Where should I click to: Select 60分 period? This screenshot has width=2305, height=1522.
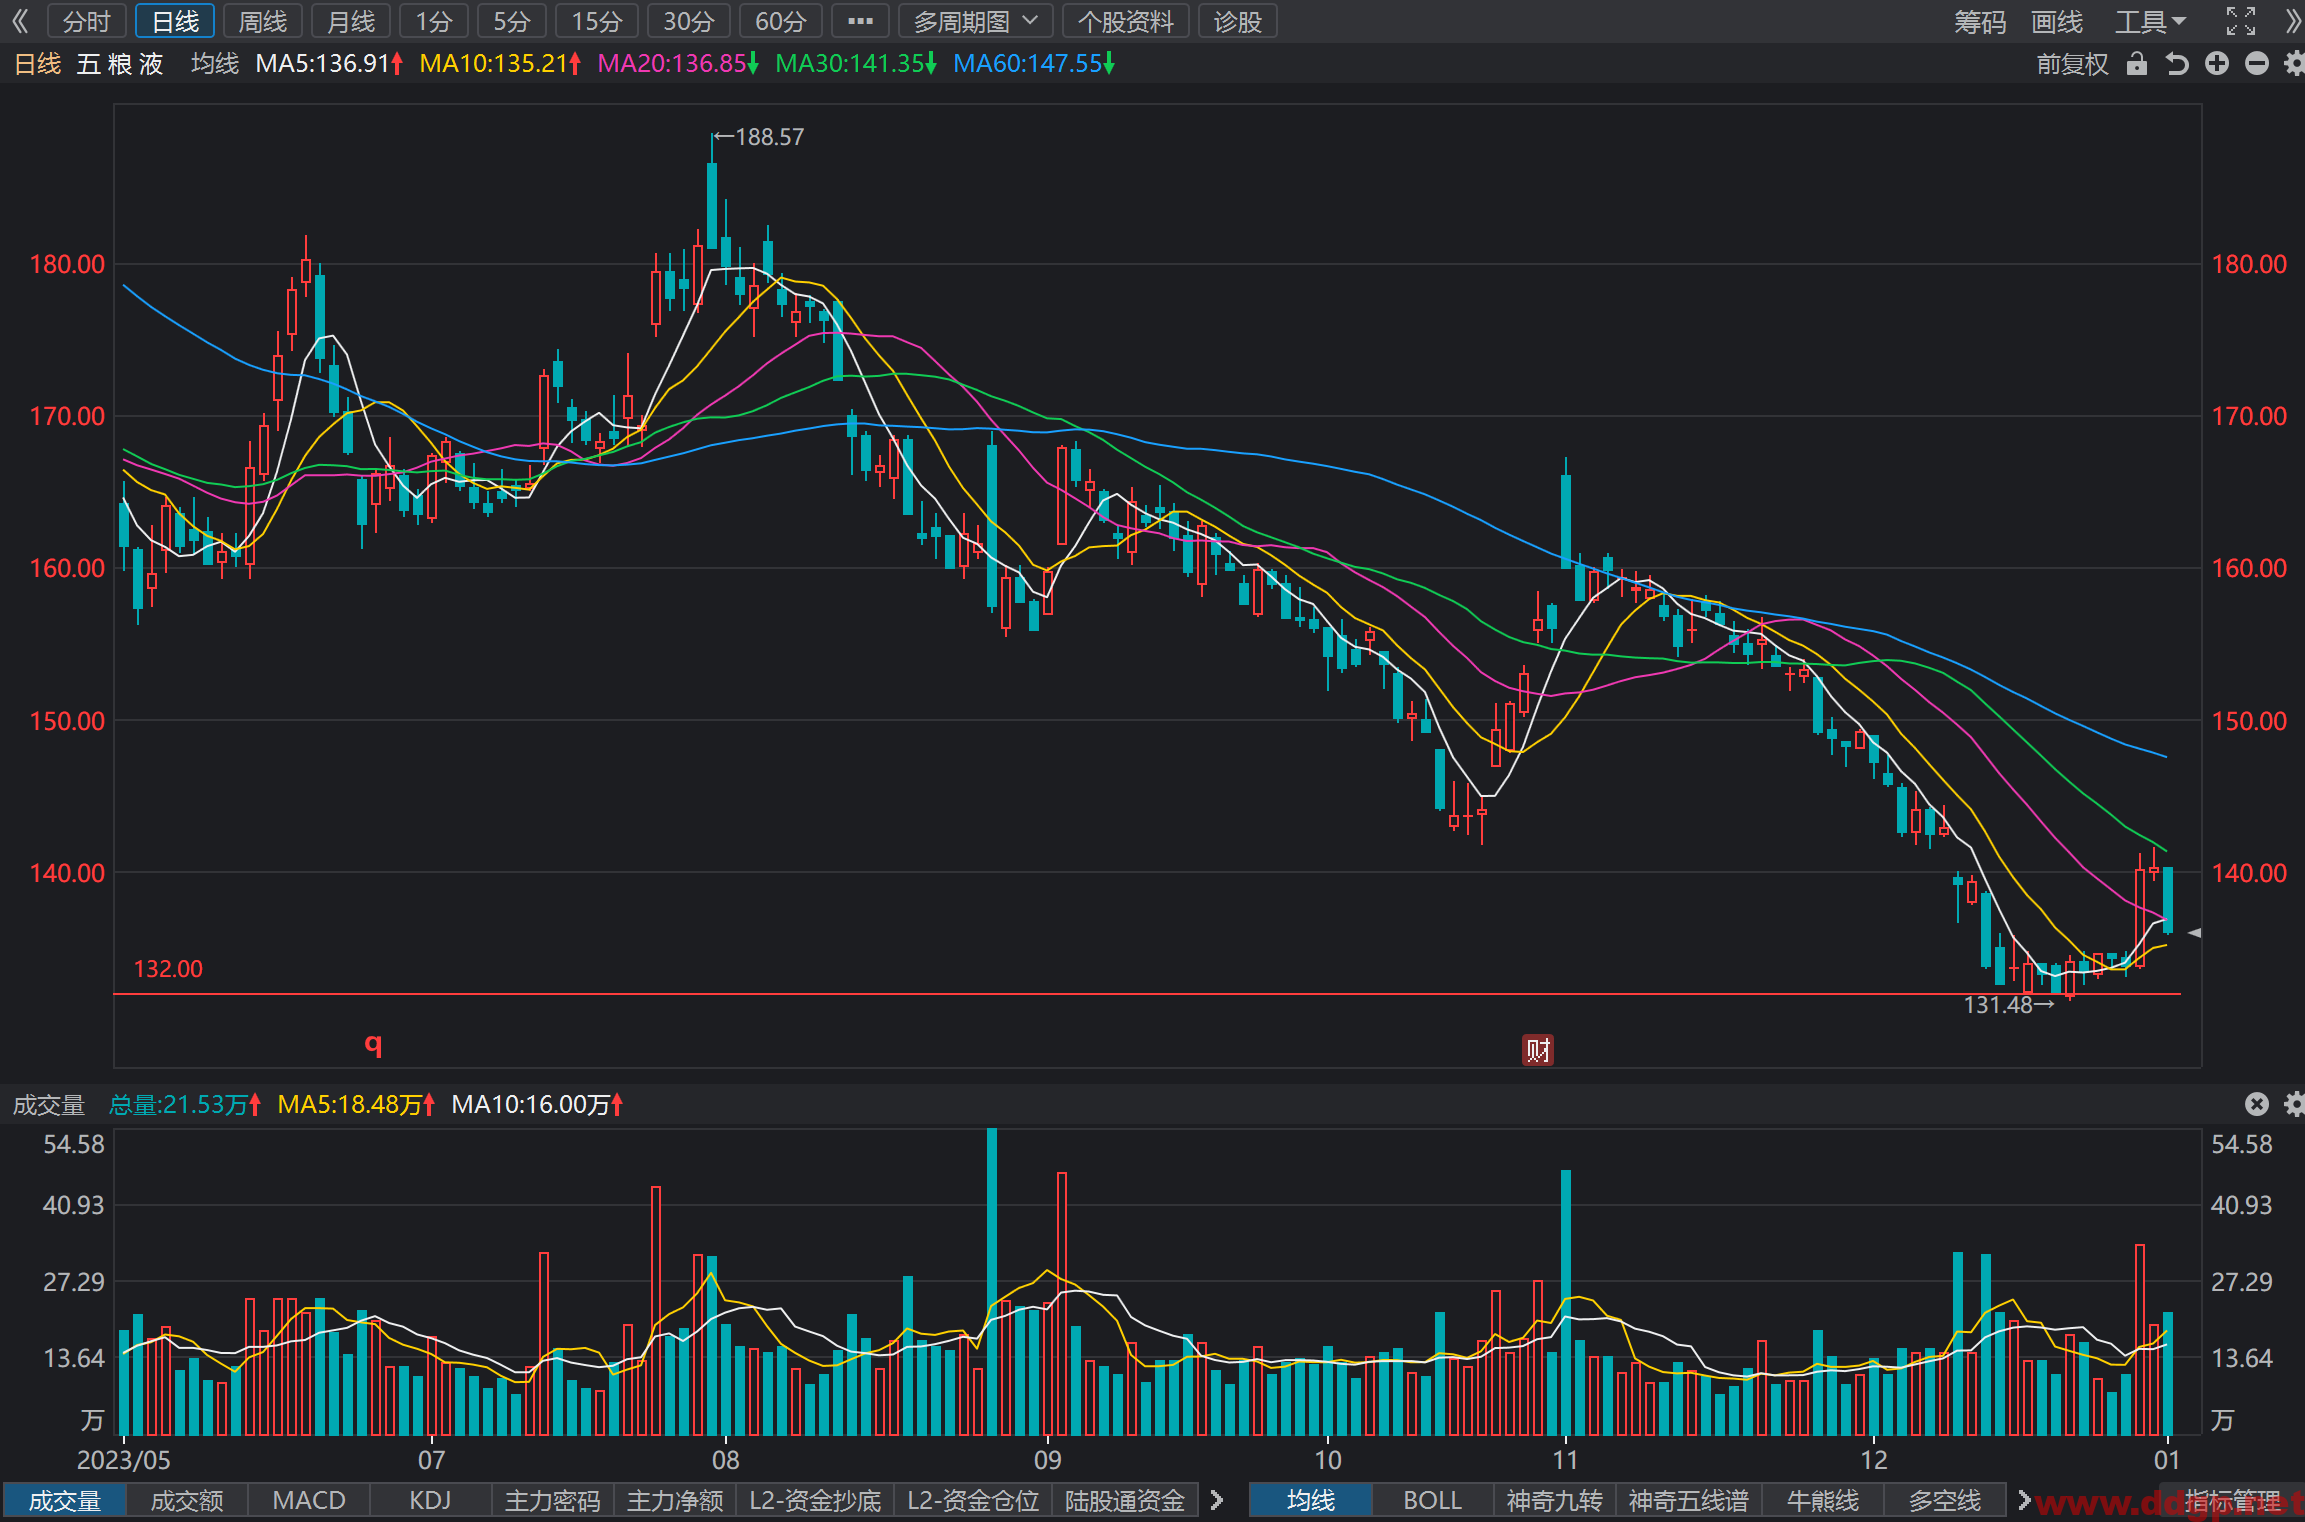coord(781,21)
